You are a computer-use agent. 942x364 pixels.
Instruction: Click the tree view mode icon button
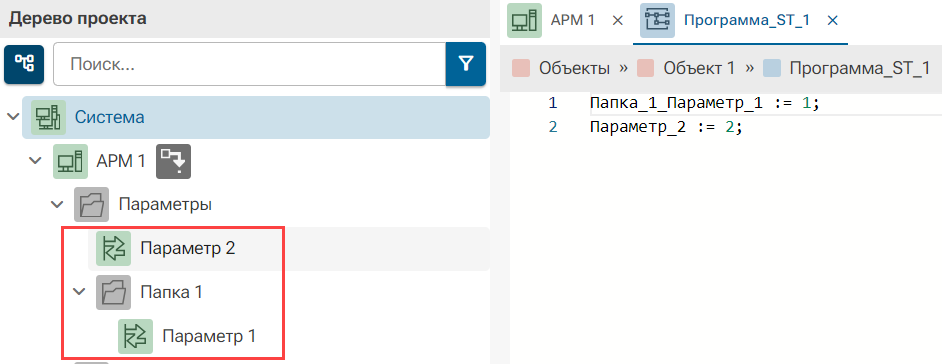click(x=24, y=64)
